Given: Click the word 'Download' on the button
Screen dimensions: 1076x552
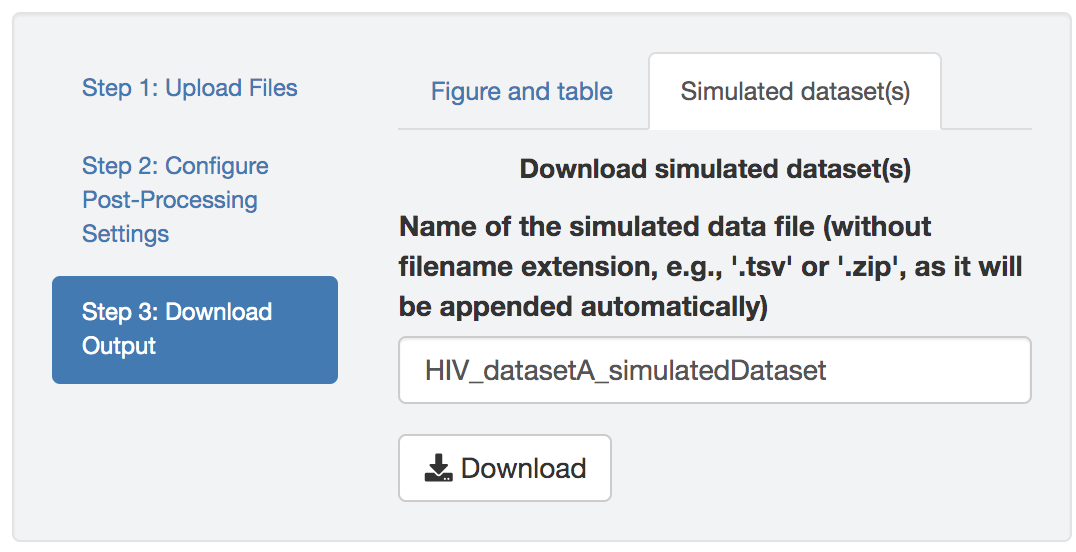Looking at the screenshot, I should 523,468.
